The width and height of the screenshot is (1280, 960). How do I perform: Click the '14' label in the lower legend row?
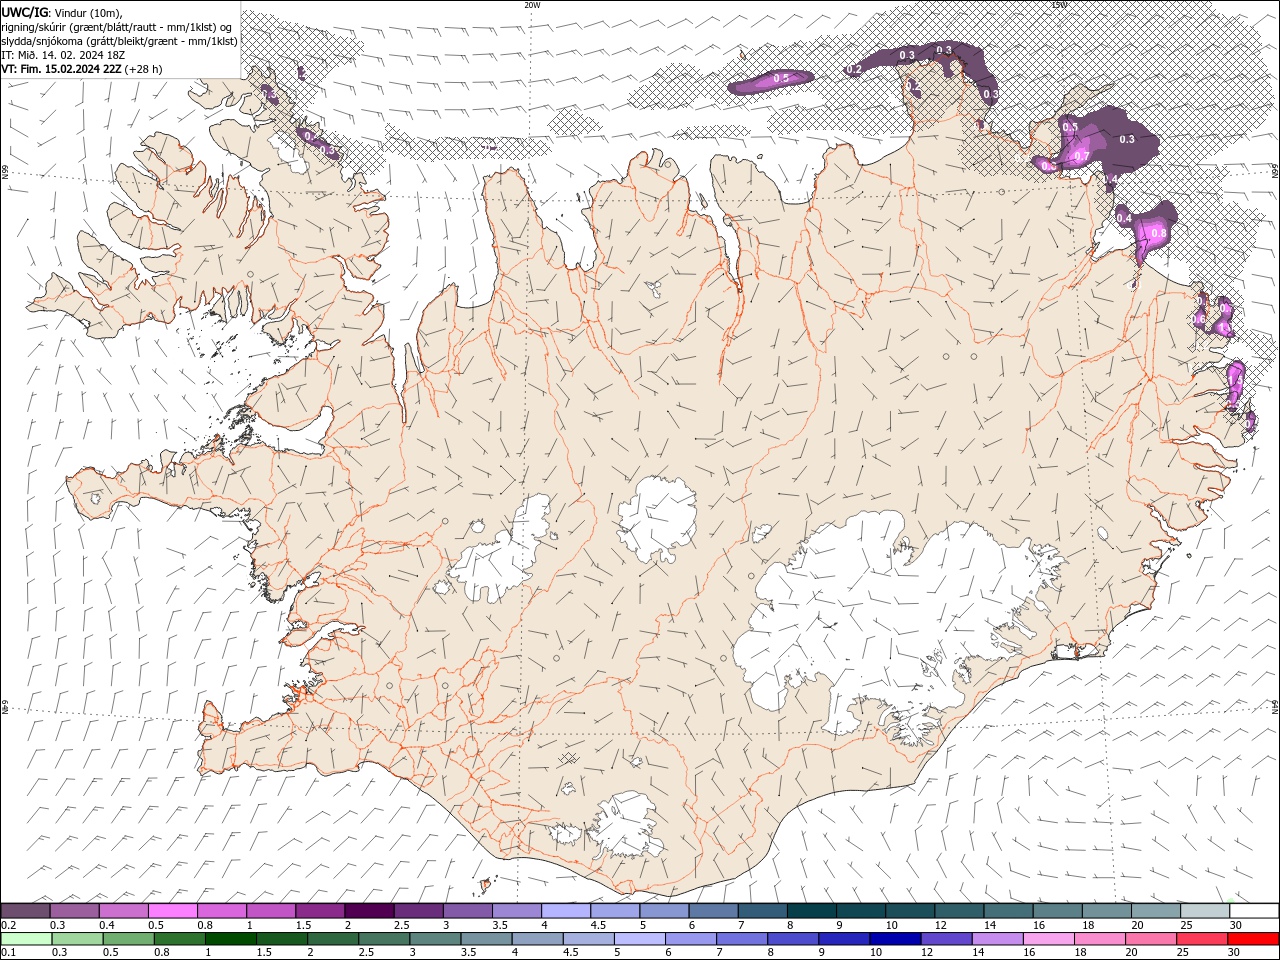(977, 953)
